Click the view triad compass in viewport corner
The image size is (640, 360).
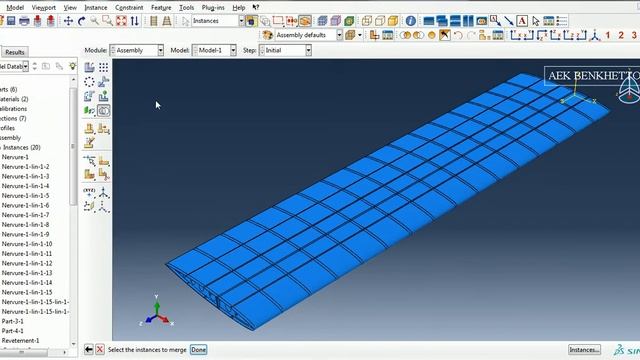click(629, 91)
